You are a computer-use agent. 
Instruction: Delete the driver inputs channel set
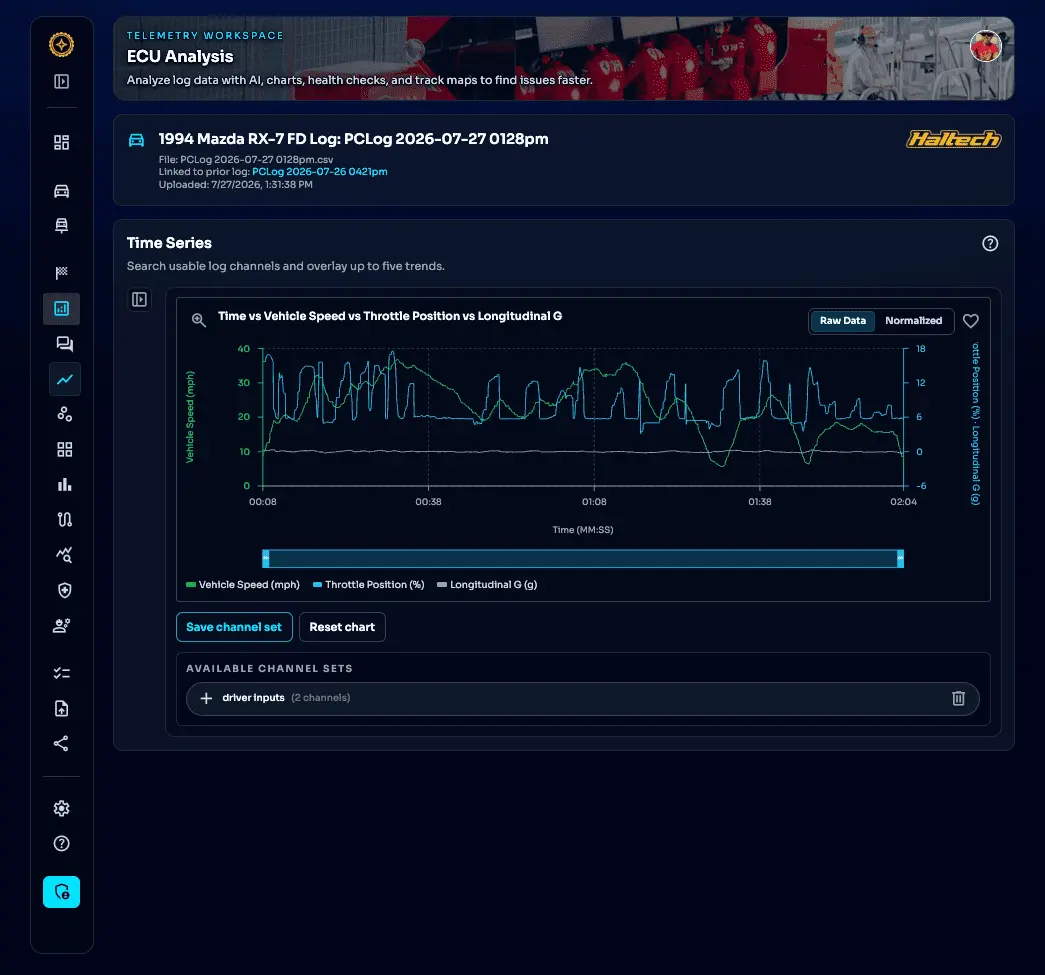pos(958,698)
